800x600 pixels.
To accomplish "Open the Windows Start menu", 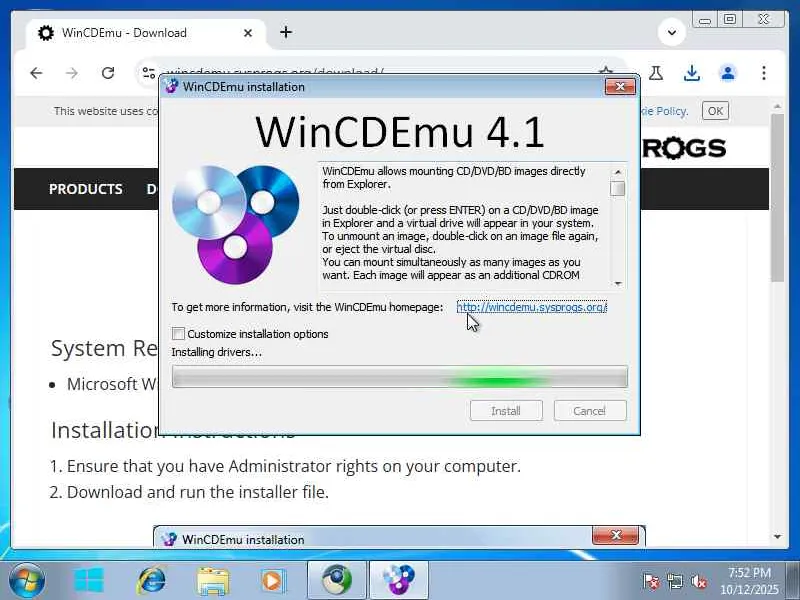I will [27, 580].
